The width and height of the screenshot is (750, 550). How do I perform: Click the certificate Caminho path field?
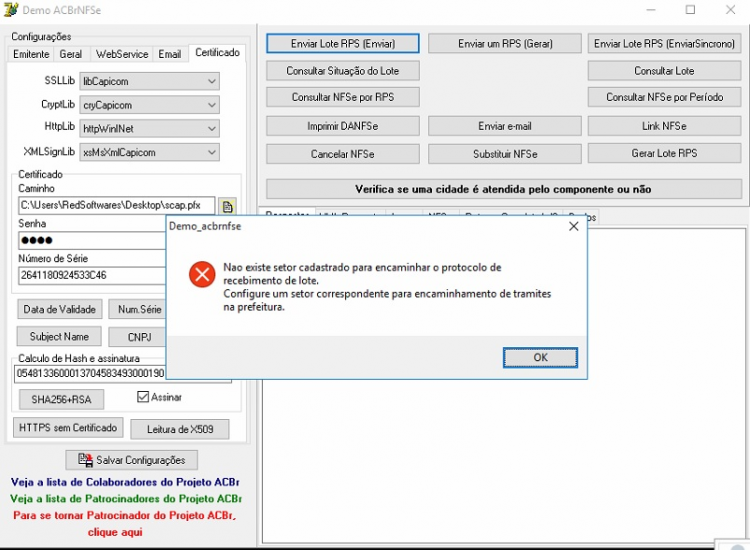[117, 205]
